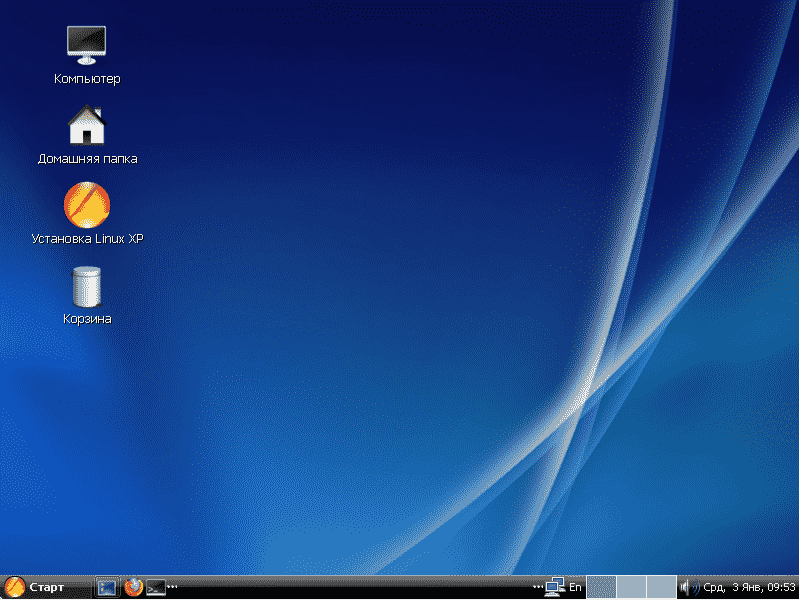This screenshot has height=600, width=799.
Task: Launch the terminal from the quick launch bar
Action: tap(155, 588)
